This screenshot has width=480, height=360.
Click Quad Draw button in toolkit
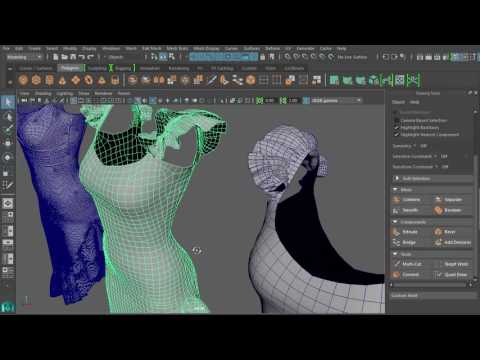[x=452, y=275]
